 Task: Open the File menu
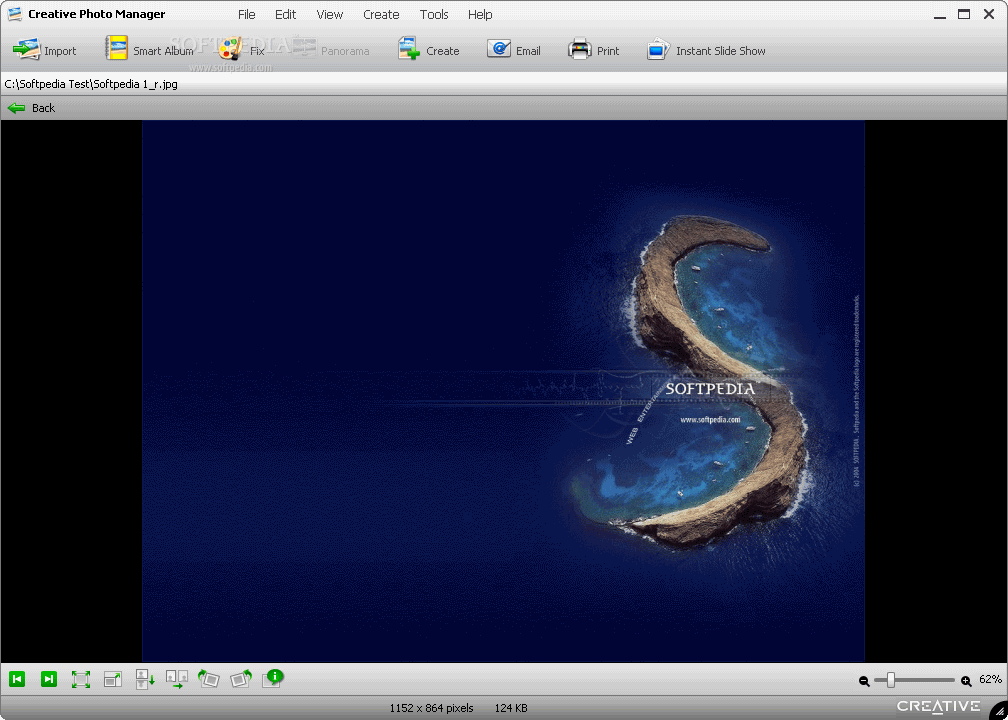click(x=247, y=14)
